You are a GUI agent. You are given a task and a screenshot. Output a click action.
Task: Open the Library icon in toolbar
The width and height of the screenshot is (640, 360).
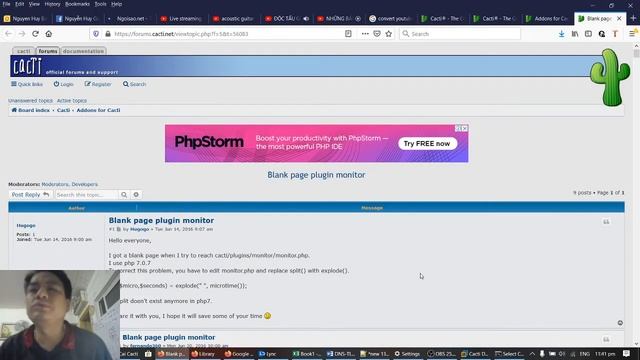pos(575,34)
